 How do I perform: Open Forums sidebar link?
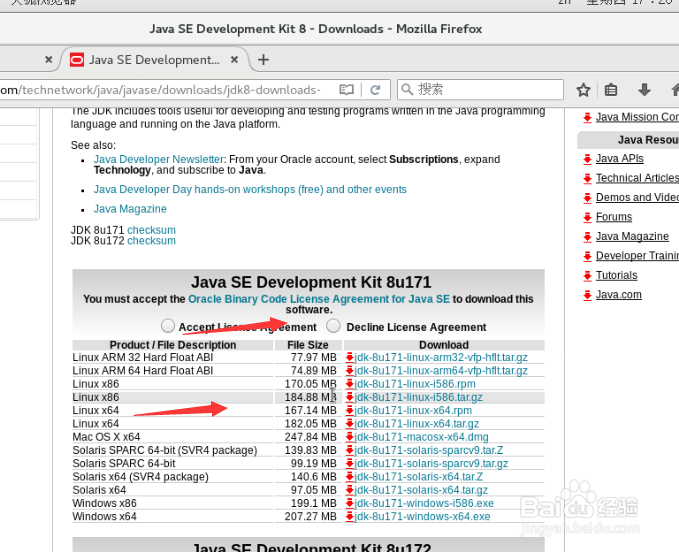(614, 217)
